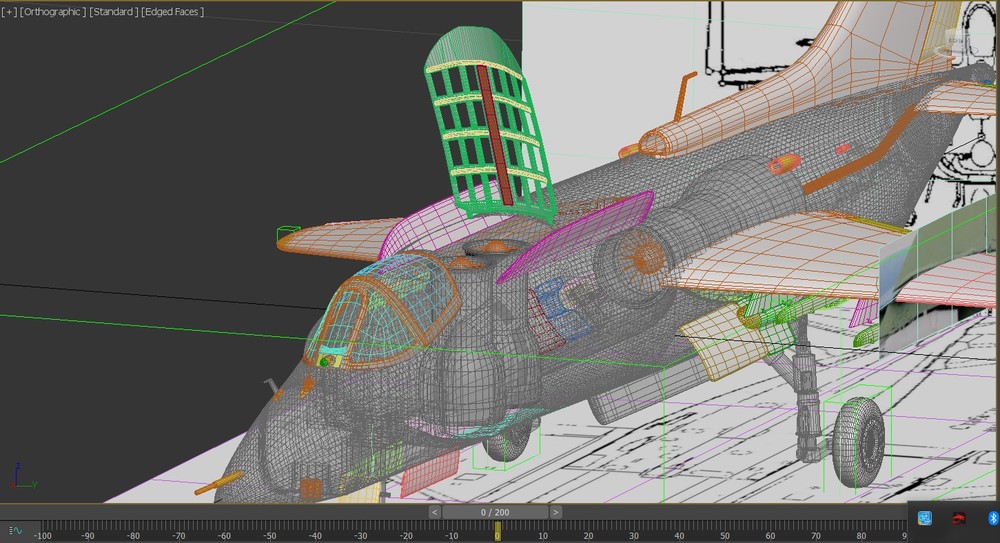The height and width of the screenshot is (543, 1000).
Task: Click the Bluetooth tray icon
Action: tap(994, 518)
